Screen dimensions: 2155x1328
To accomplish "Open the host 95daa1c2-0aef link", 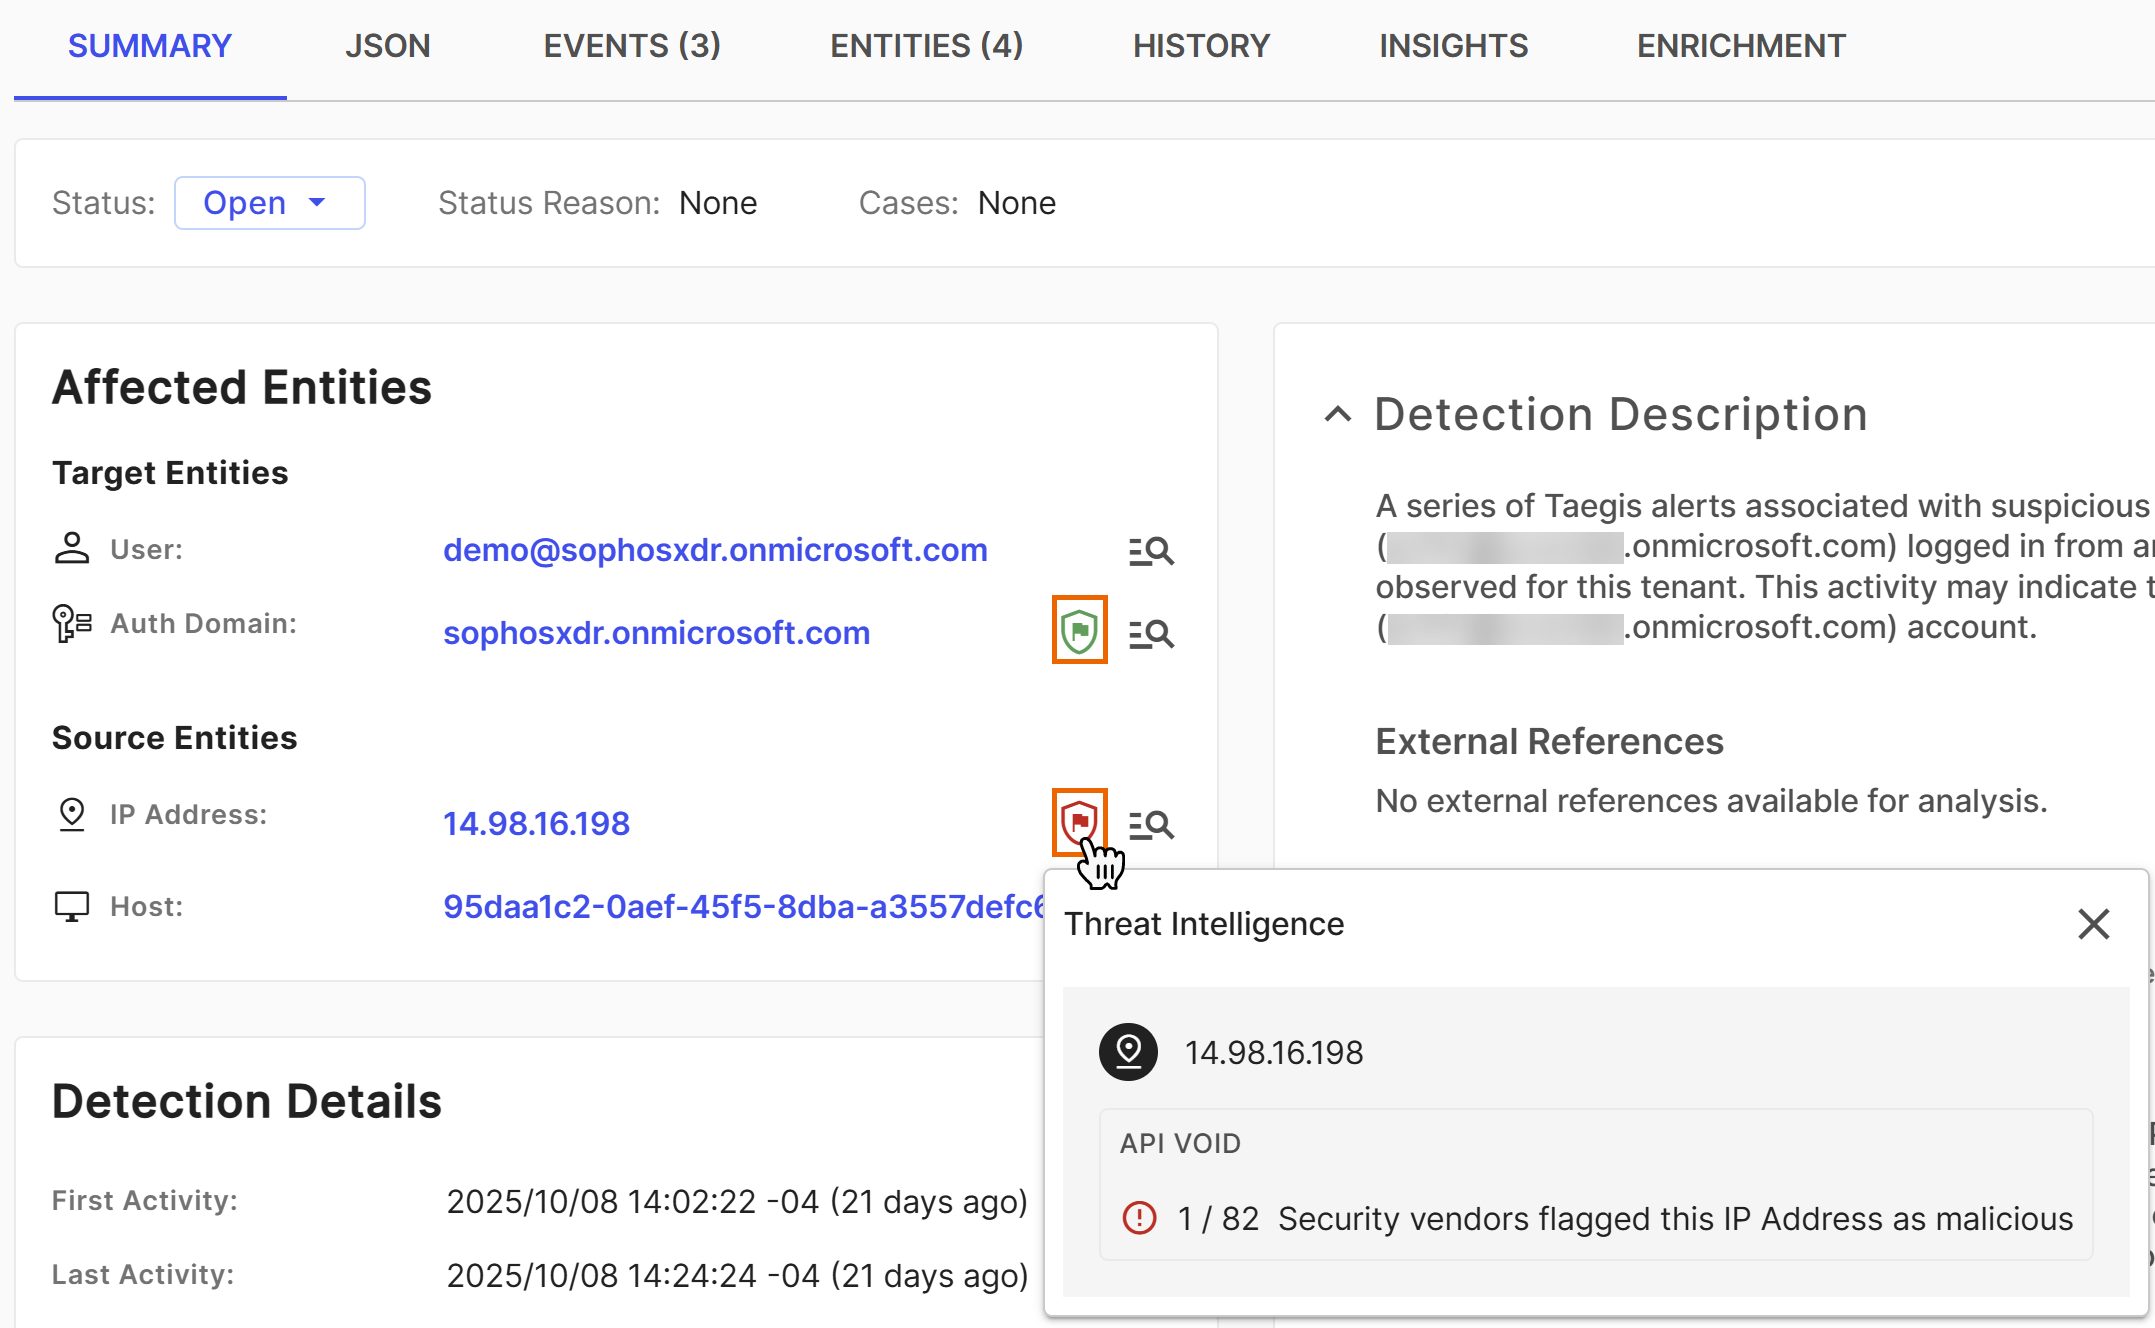I will point(744,907).
